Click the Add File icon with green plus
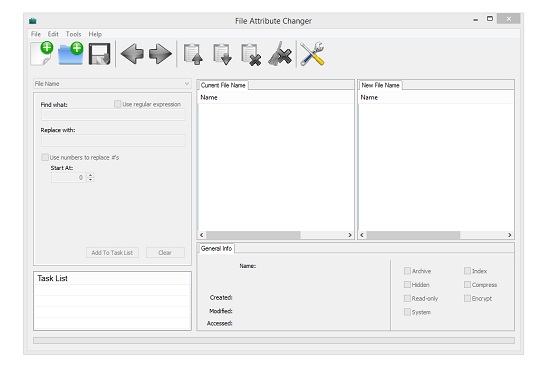 pyautogui.click(x=42, y=53)
